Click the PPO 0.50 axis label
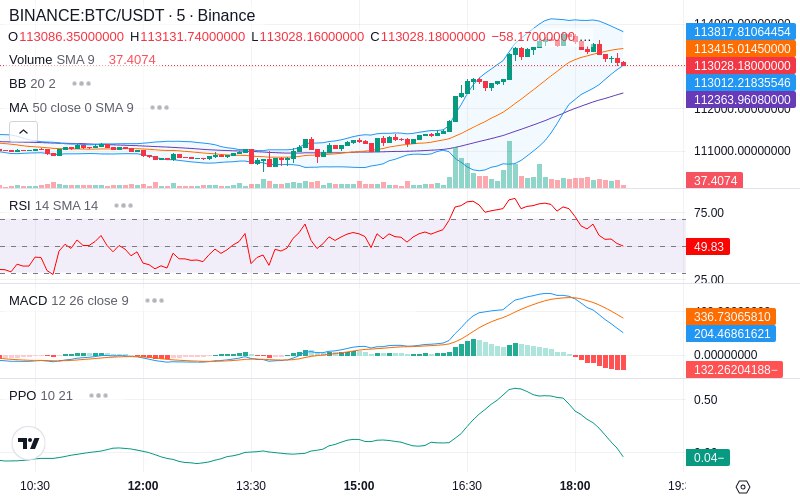 706,399
